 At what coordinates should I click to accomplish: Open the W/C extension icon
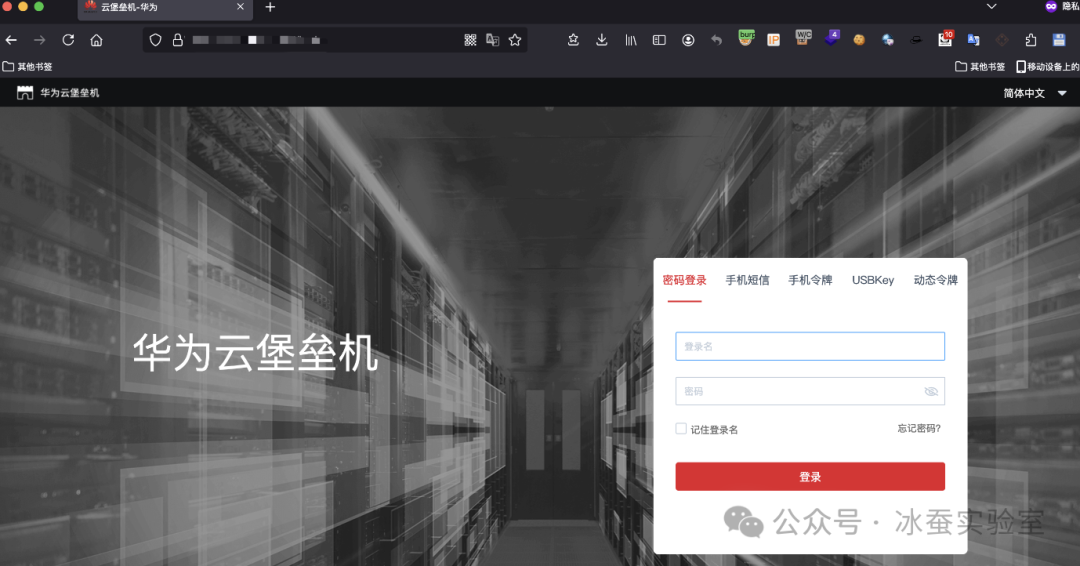803,38
